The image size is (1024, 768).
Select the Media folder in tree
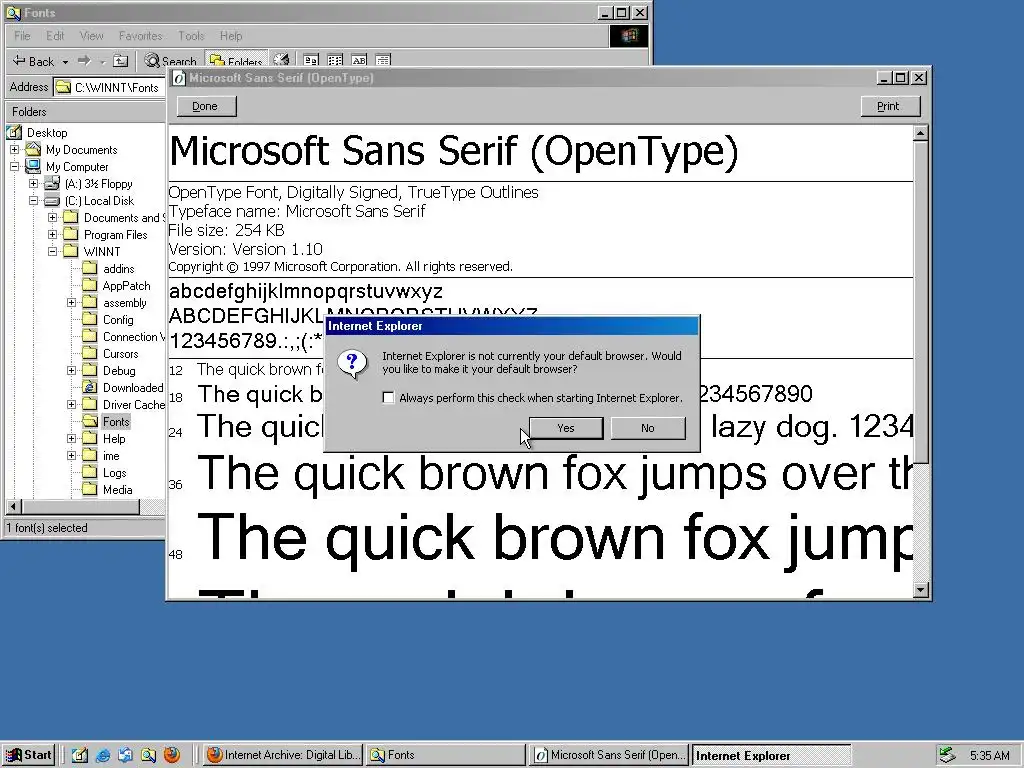pos(118,490)
